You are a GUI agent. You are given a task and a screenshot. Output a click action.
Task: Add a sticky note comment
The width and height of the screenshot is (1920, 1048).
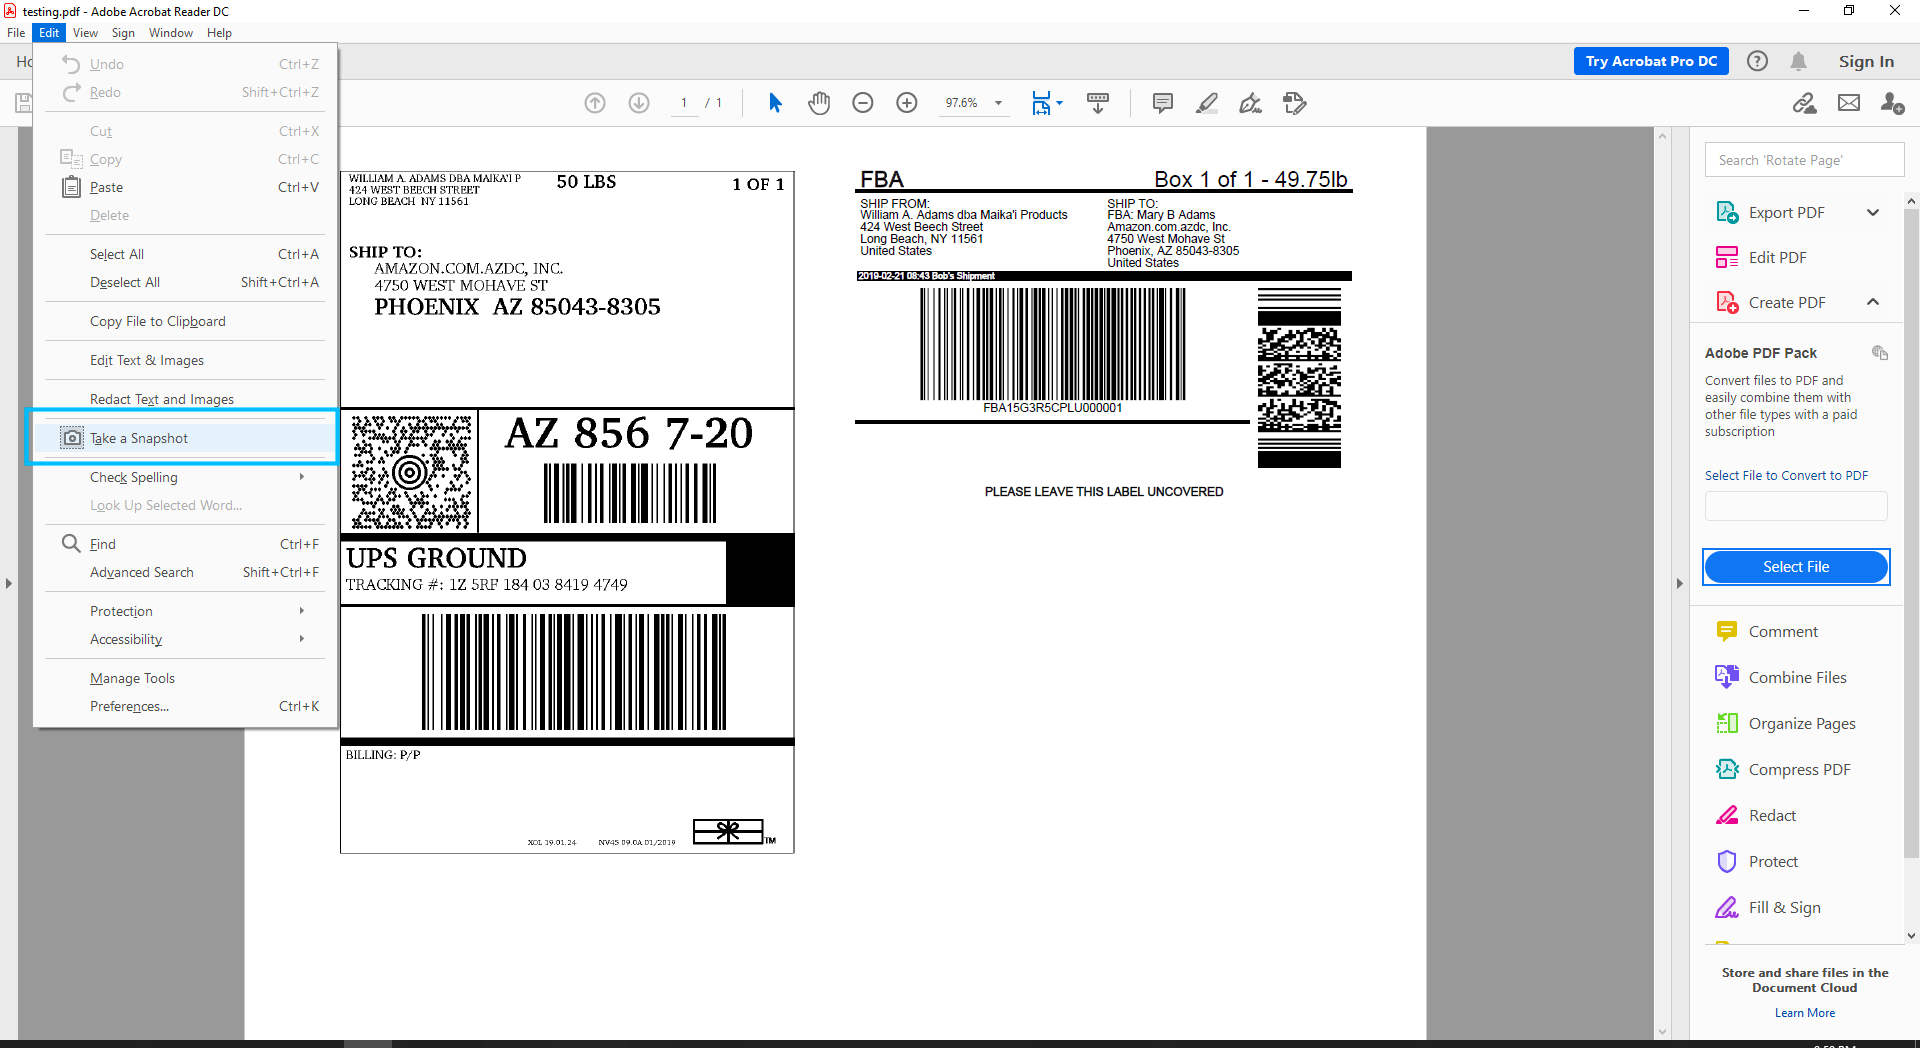tap(1162, 103)
